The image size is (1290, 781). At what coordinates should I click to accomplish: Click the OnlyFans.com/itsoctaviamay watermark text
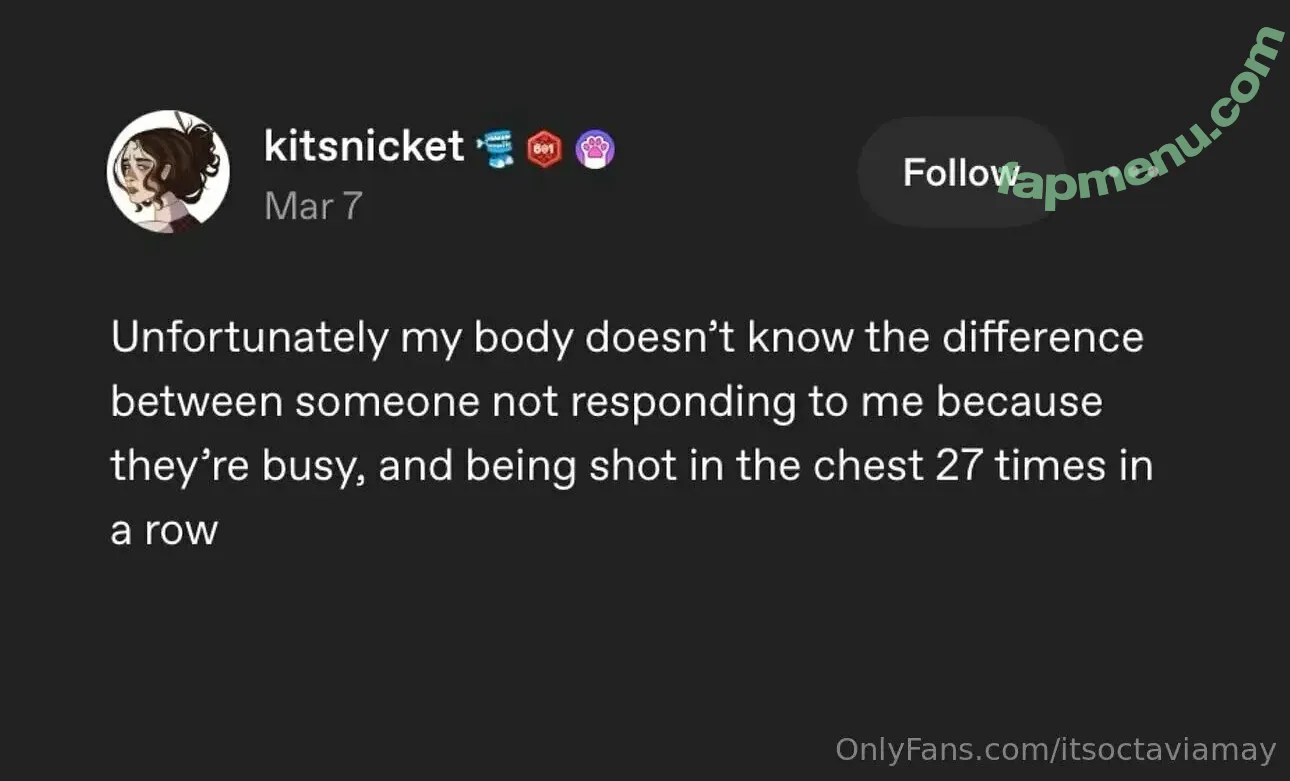(1056, 750)
